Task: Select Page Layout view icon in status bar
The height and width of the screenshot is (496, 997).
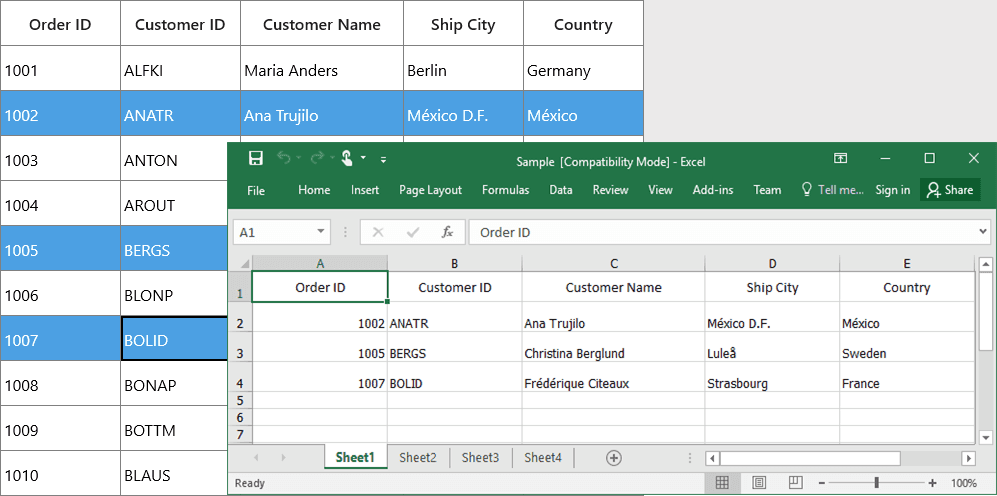Action: click(759, 483)
